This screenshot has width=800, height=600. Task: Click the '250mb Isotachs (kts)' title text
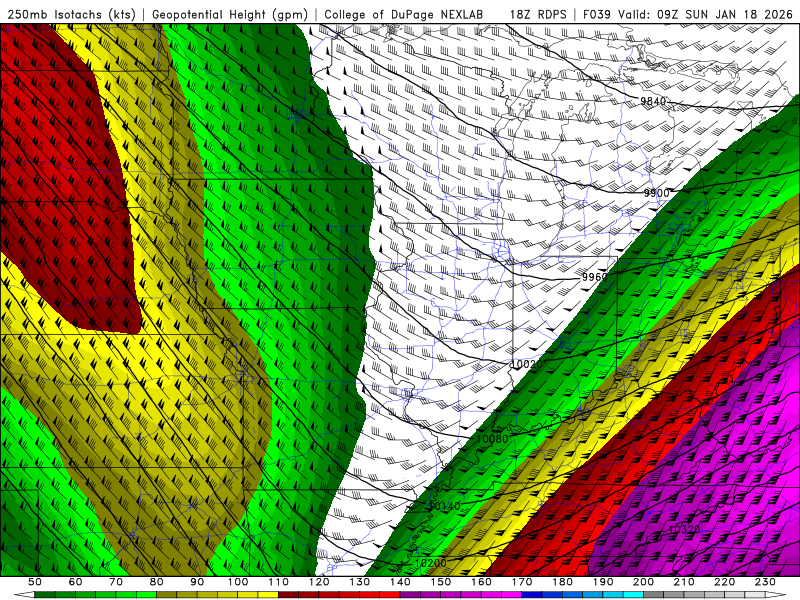pyautogui.click(x=71, y=15)
